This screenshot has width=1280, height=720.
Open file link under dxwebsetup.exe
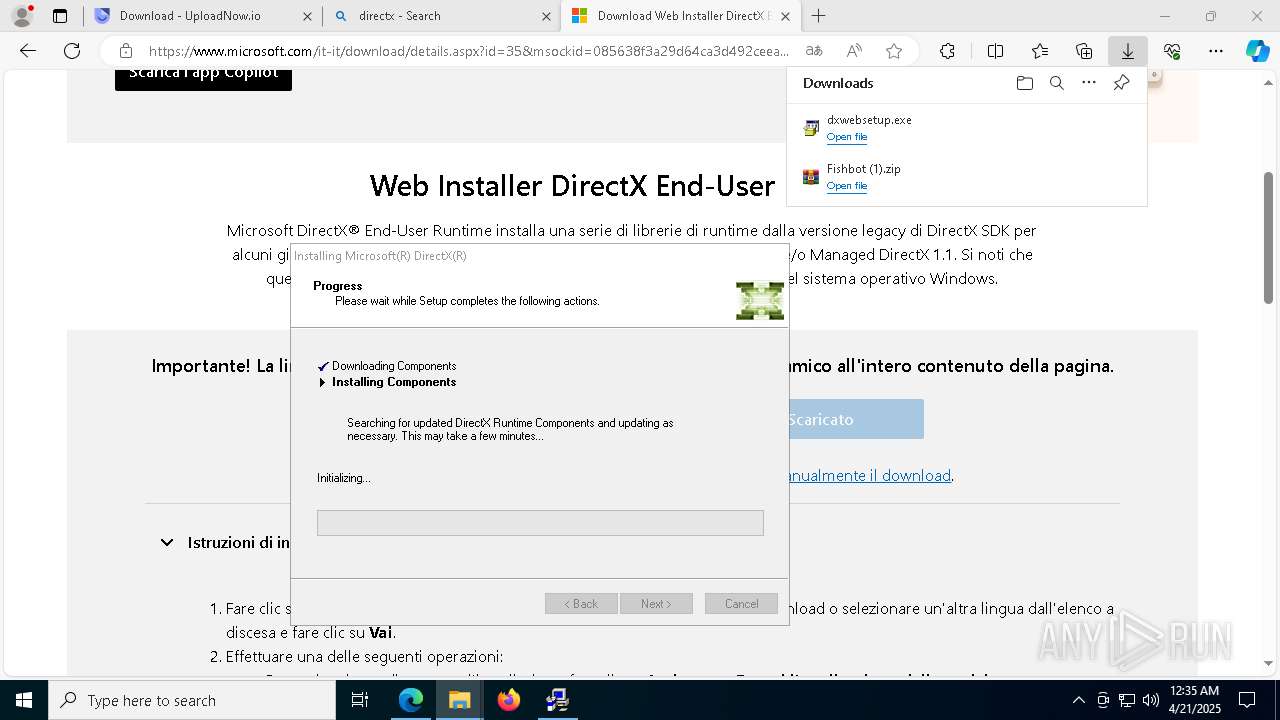point(847,137)
